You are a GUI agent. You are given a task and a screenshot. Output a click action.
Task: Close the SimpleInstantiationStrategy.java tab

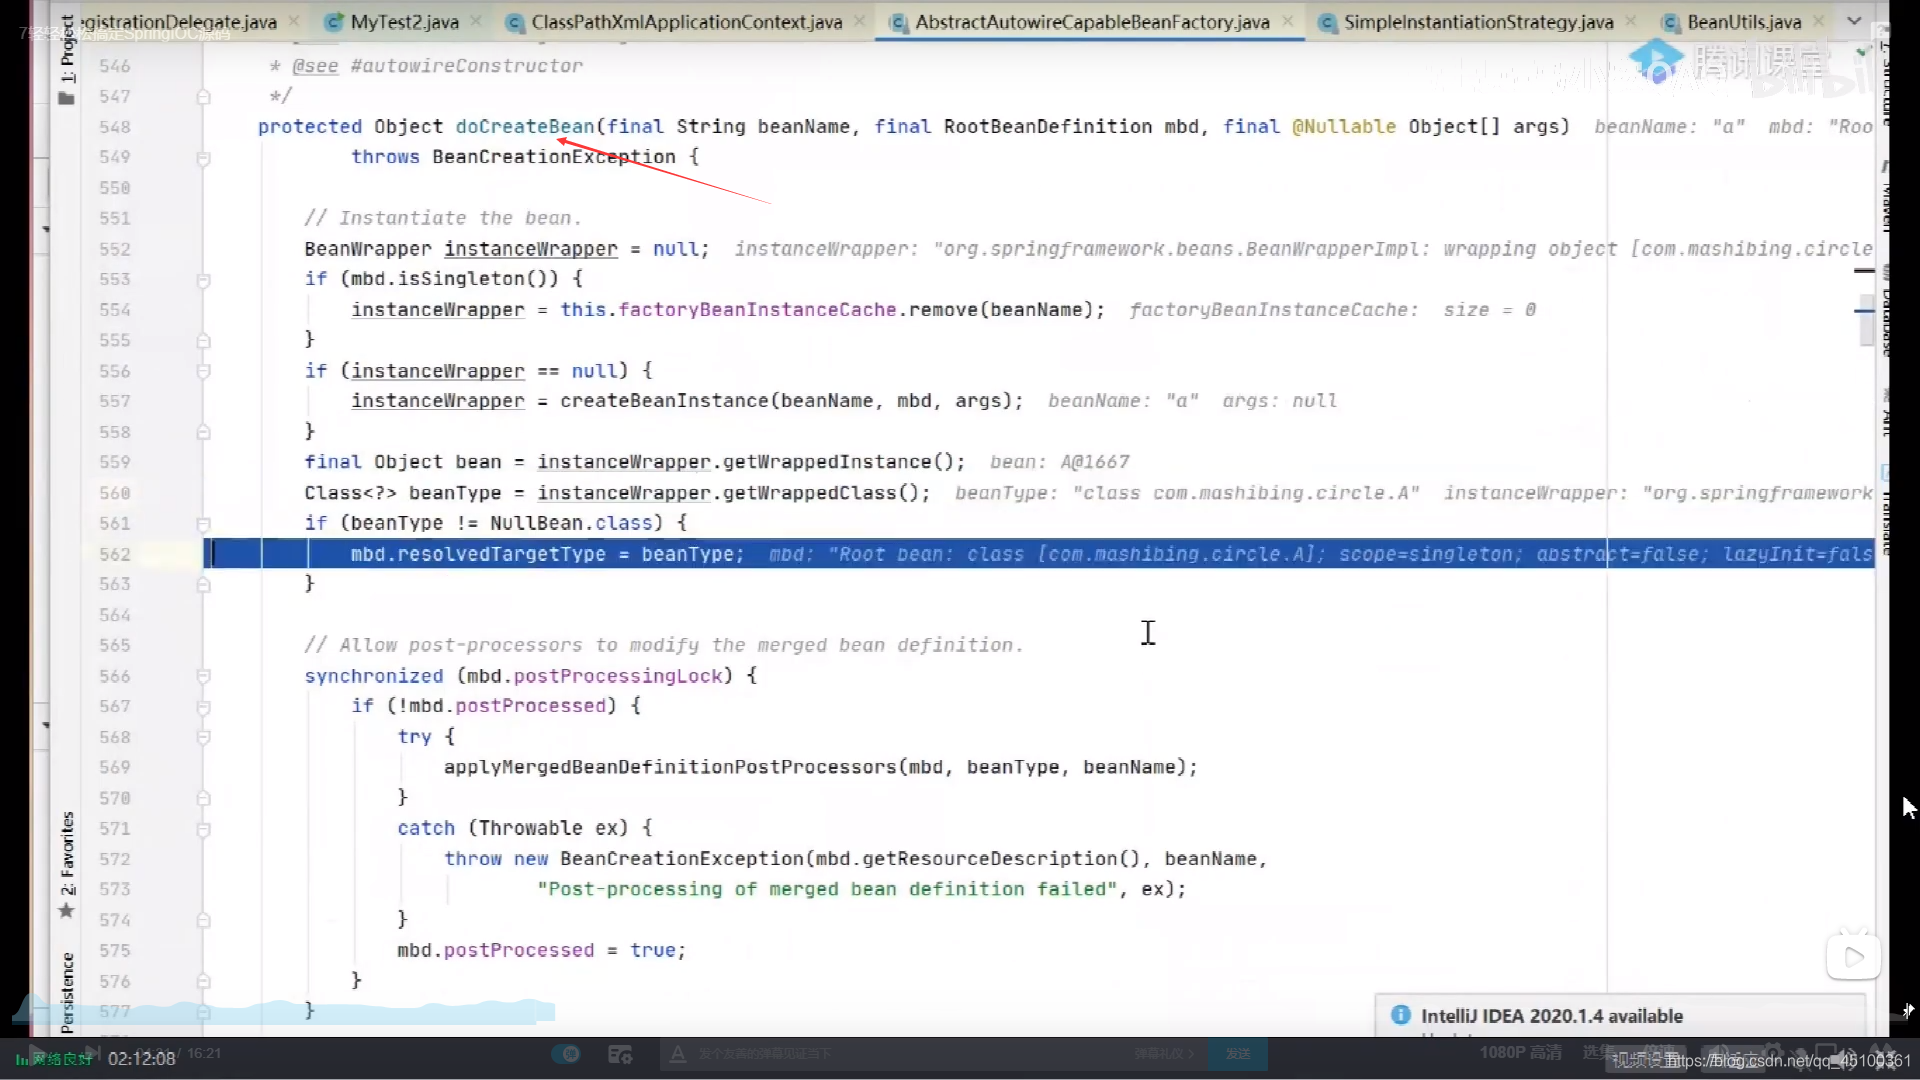tap(1631, 21)
